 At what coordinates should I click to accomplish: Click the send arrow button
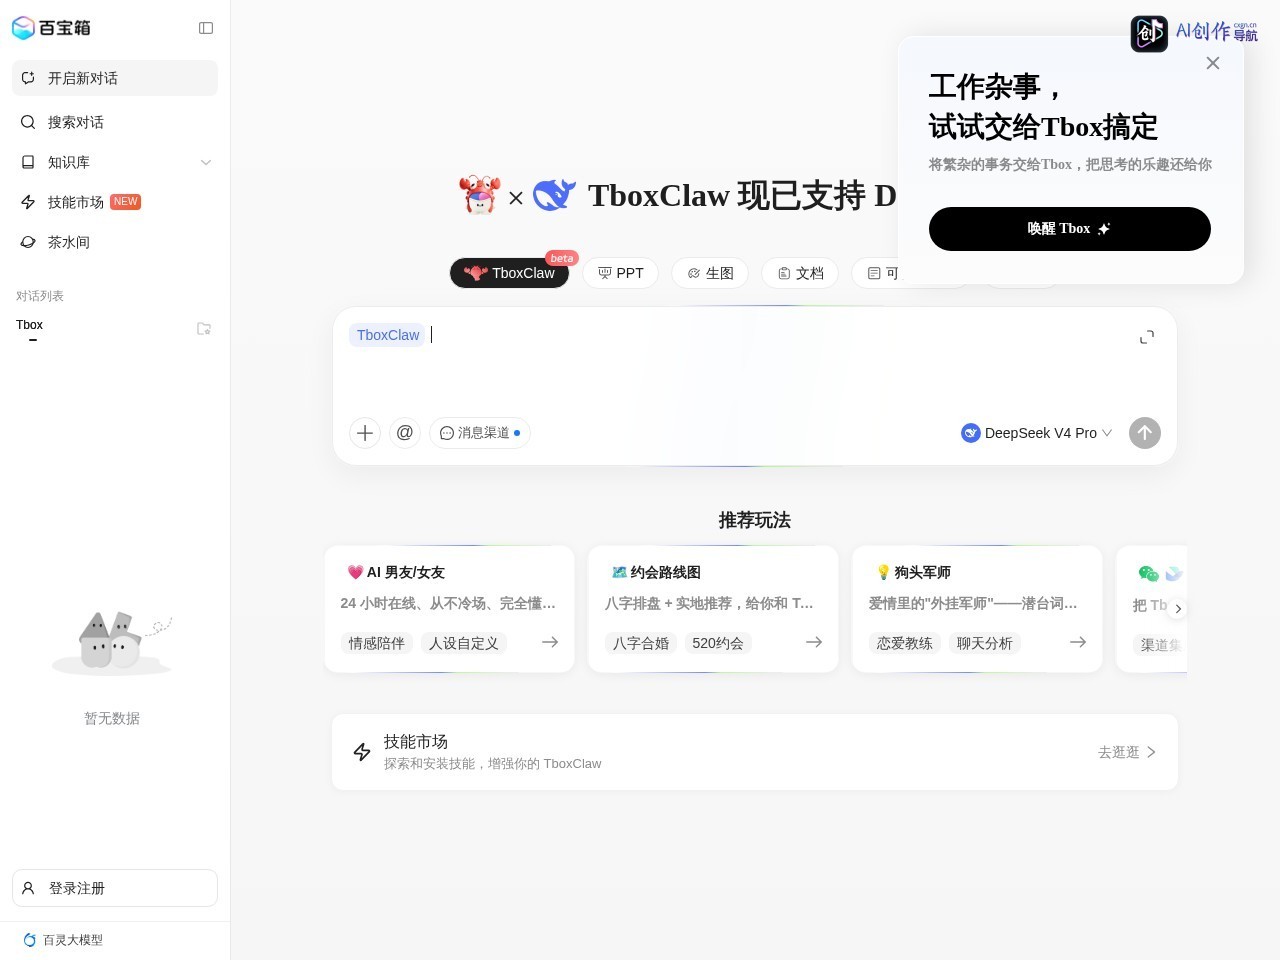pos(1145,433)
